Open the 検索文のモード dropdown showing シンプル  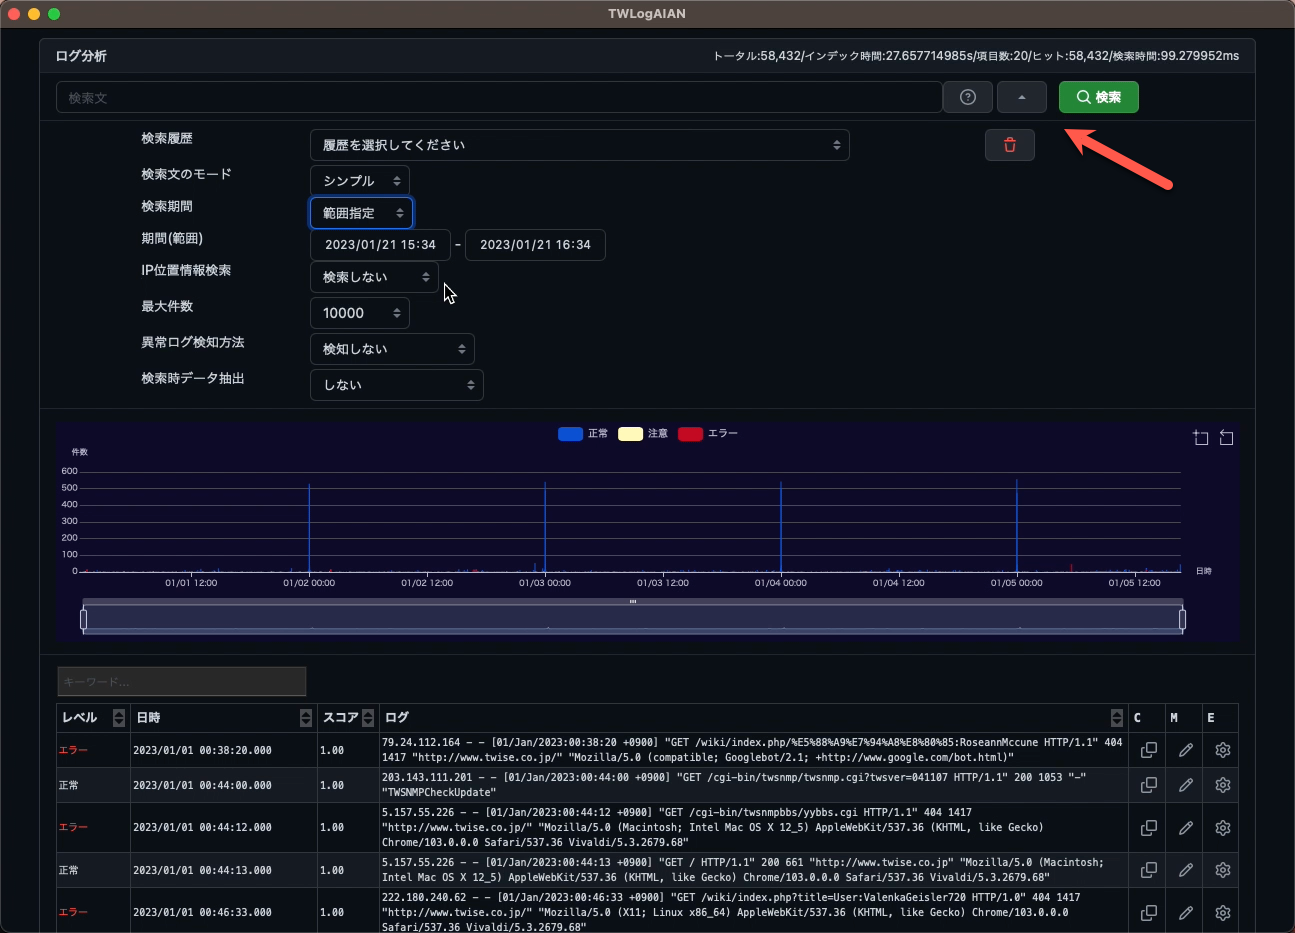pyautogui.click(x=360, y=181)
